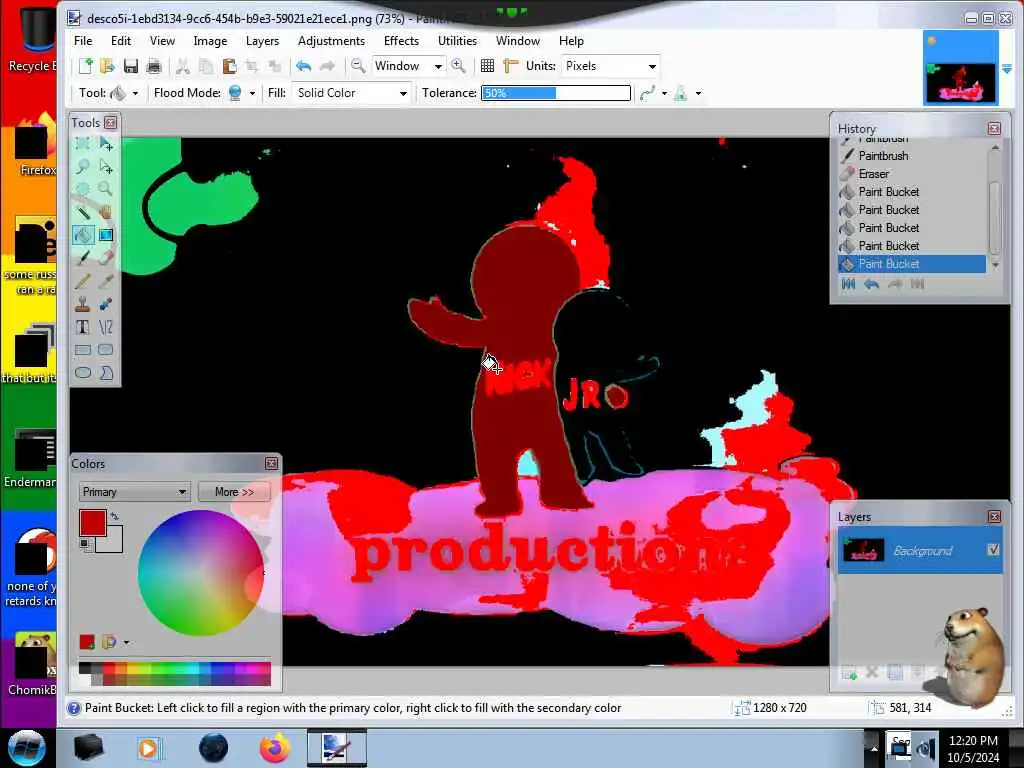The width and height of the screenshot is (1024, 768).
Task: Open the Effects menu
Action: [x=401, y=40]
